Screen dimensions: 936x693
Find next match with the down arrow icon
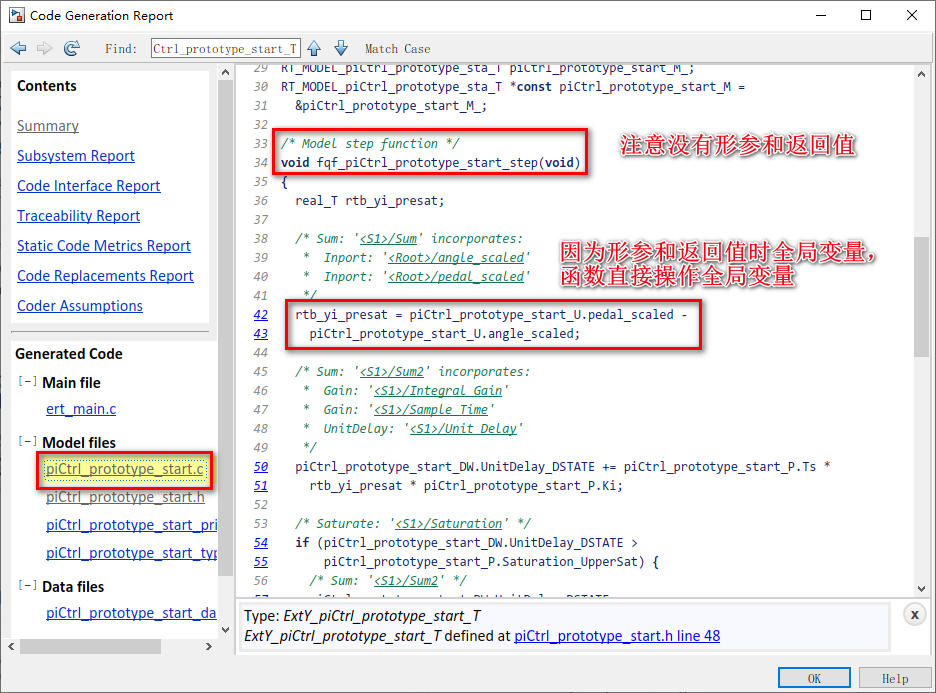tap(341, 47)
